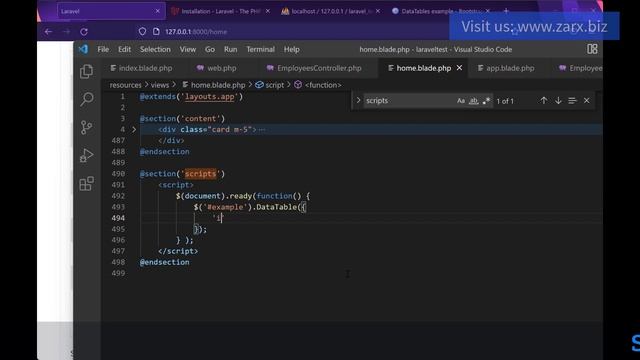Expand folded div on line 4
The width and height of the screenshot is (640, 360).
point(134,129)
